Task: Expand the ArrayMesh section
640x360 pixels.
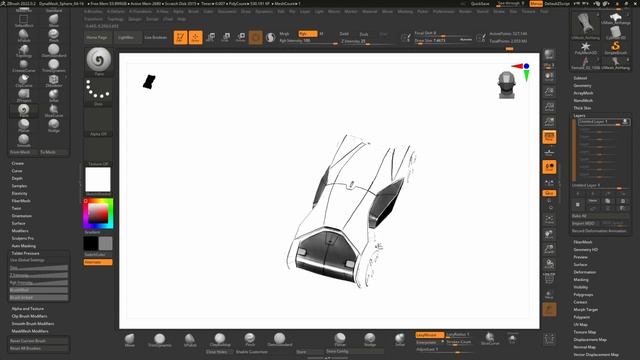Action: tap(583, 93)
